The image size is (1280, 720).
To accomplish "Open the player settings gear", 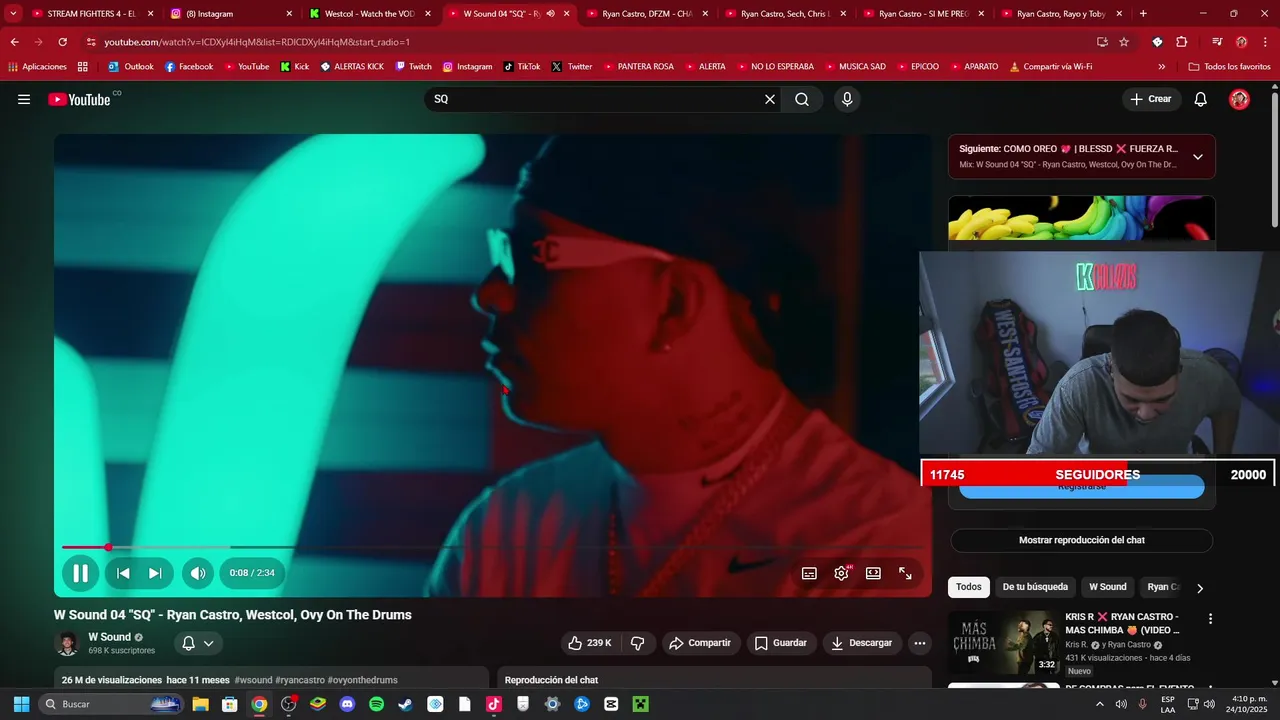I will (x=841, y=573).
